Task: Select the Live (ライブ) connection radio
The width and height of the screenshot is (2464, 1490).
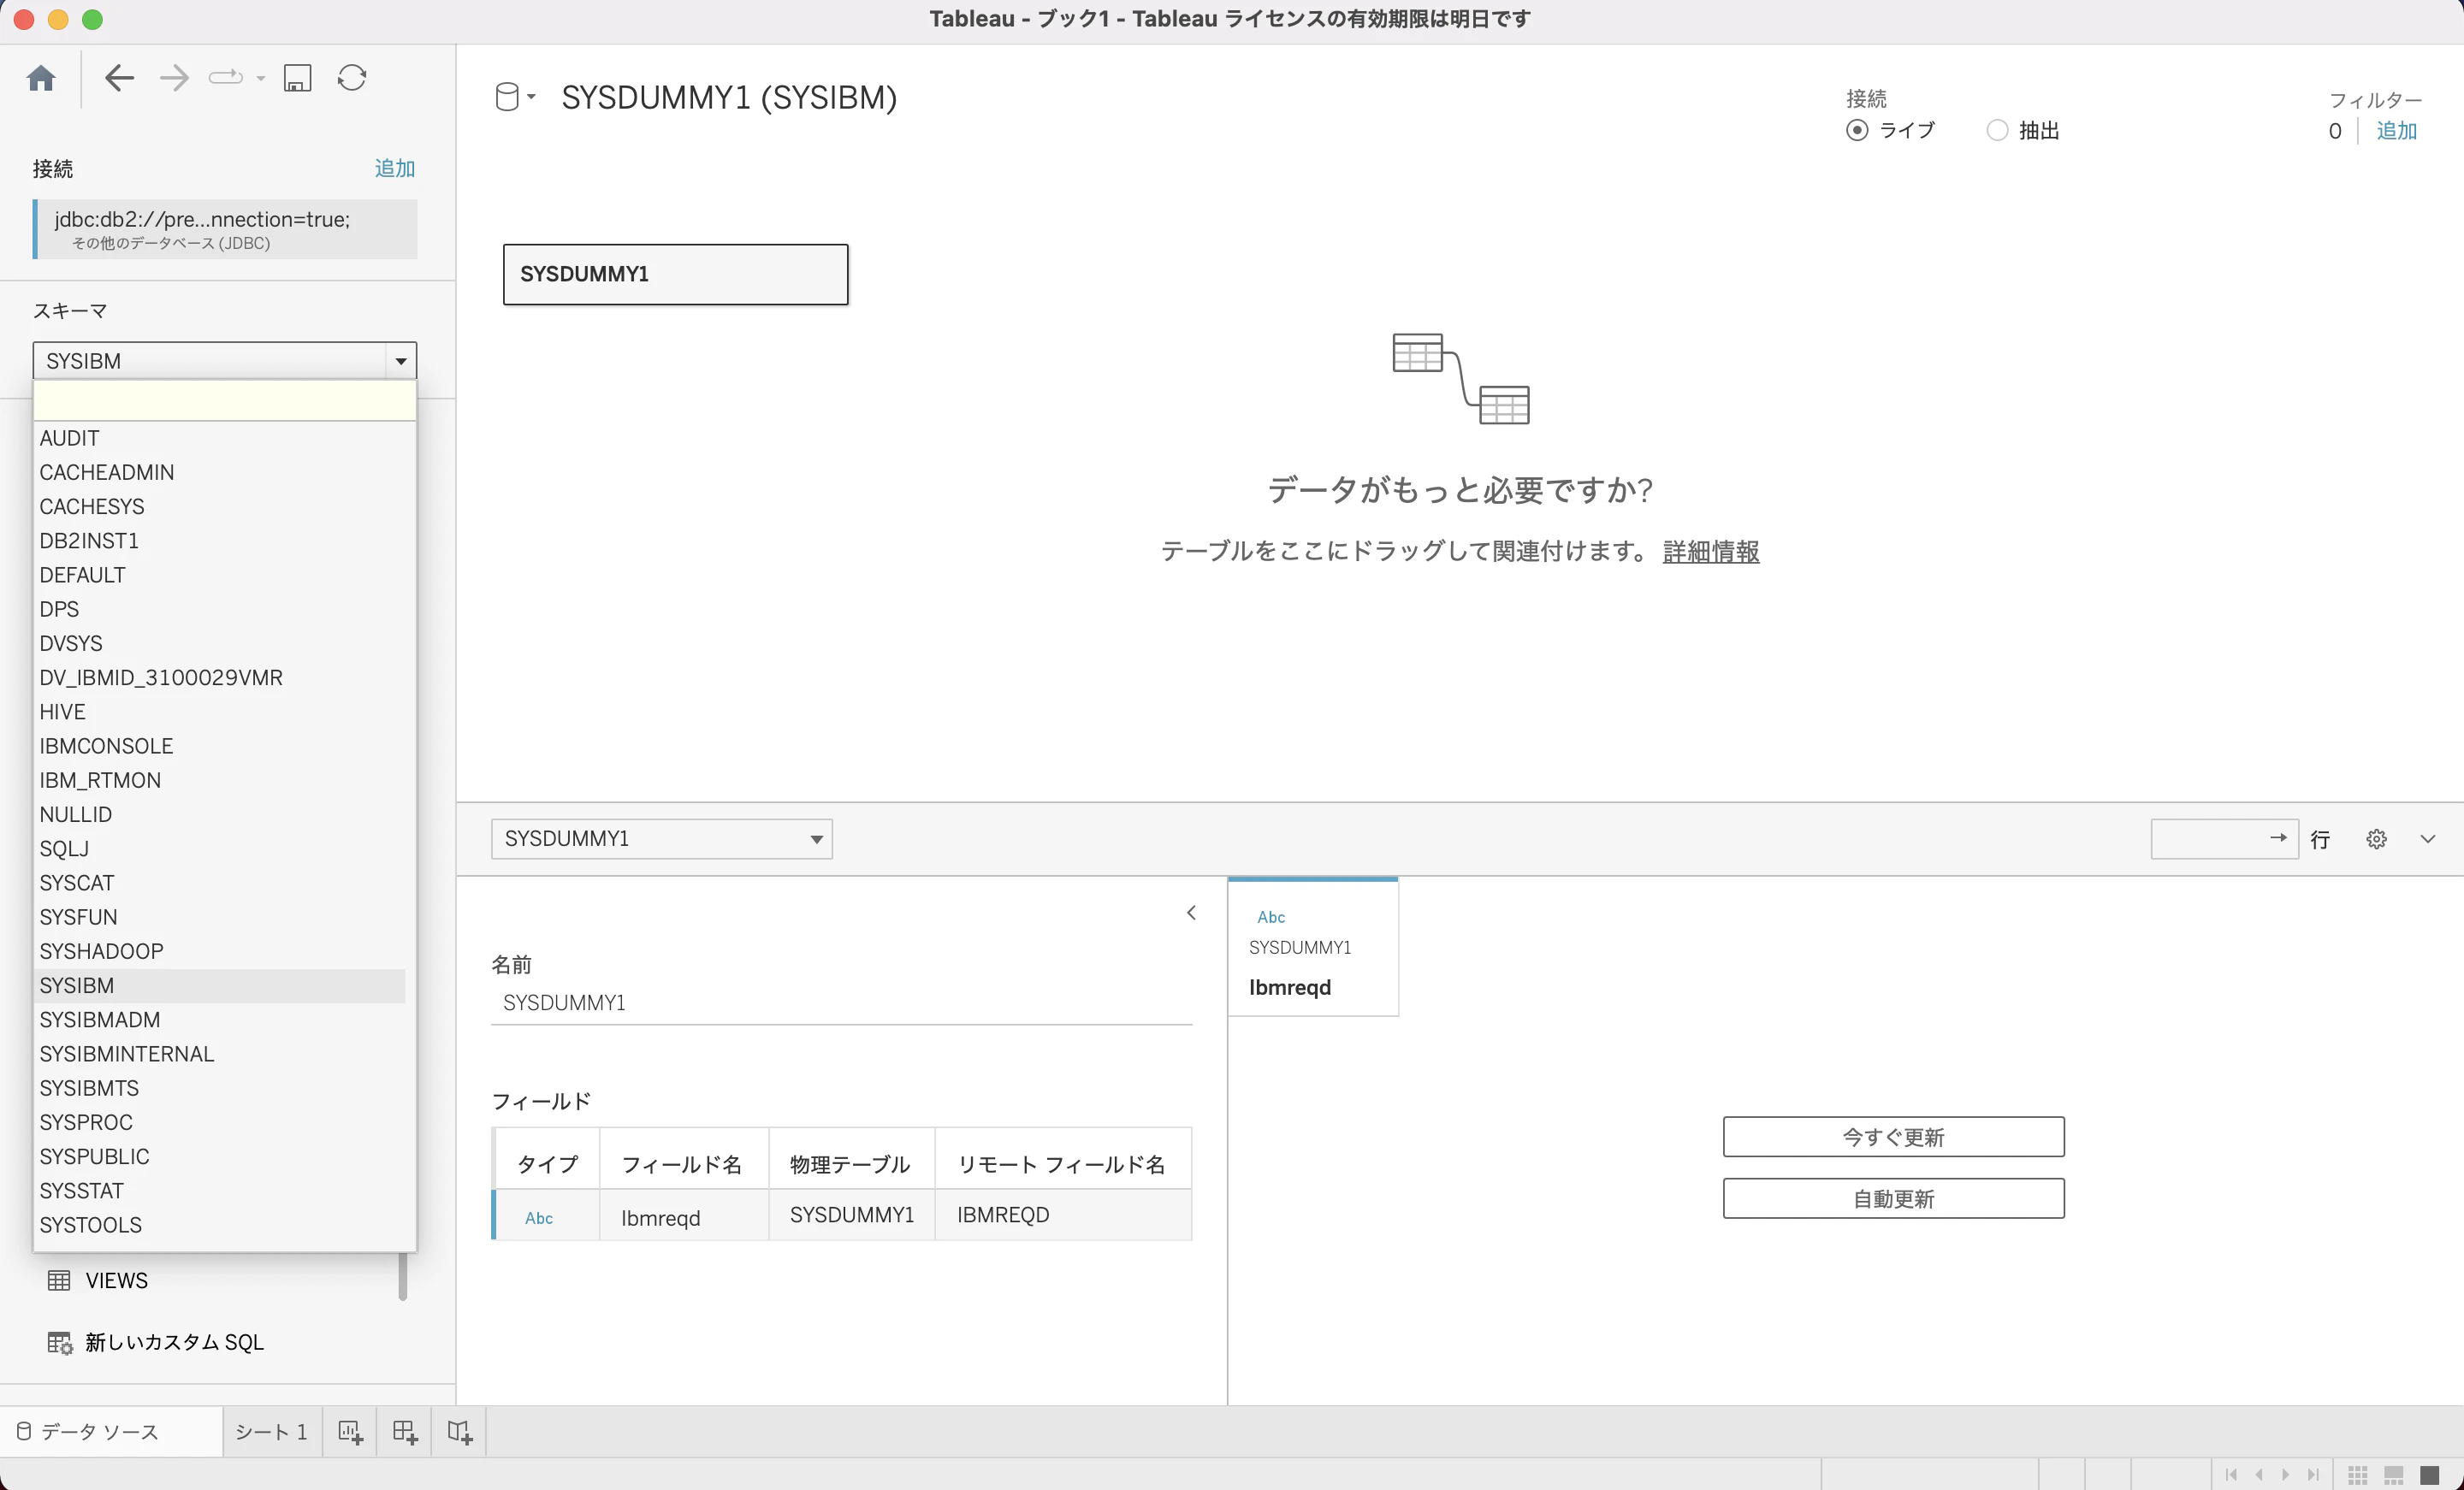Action: pos(1857,131)
